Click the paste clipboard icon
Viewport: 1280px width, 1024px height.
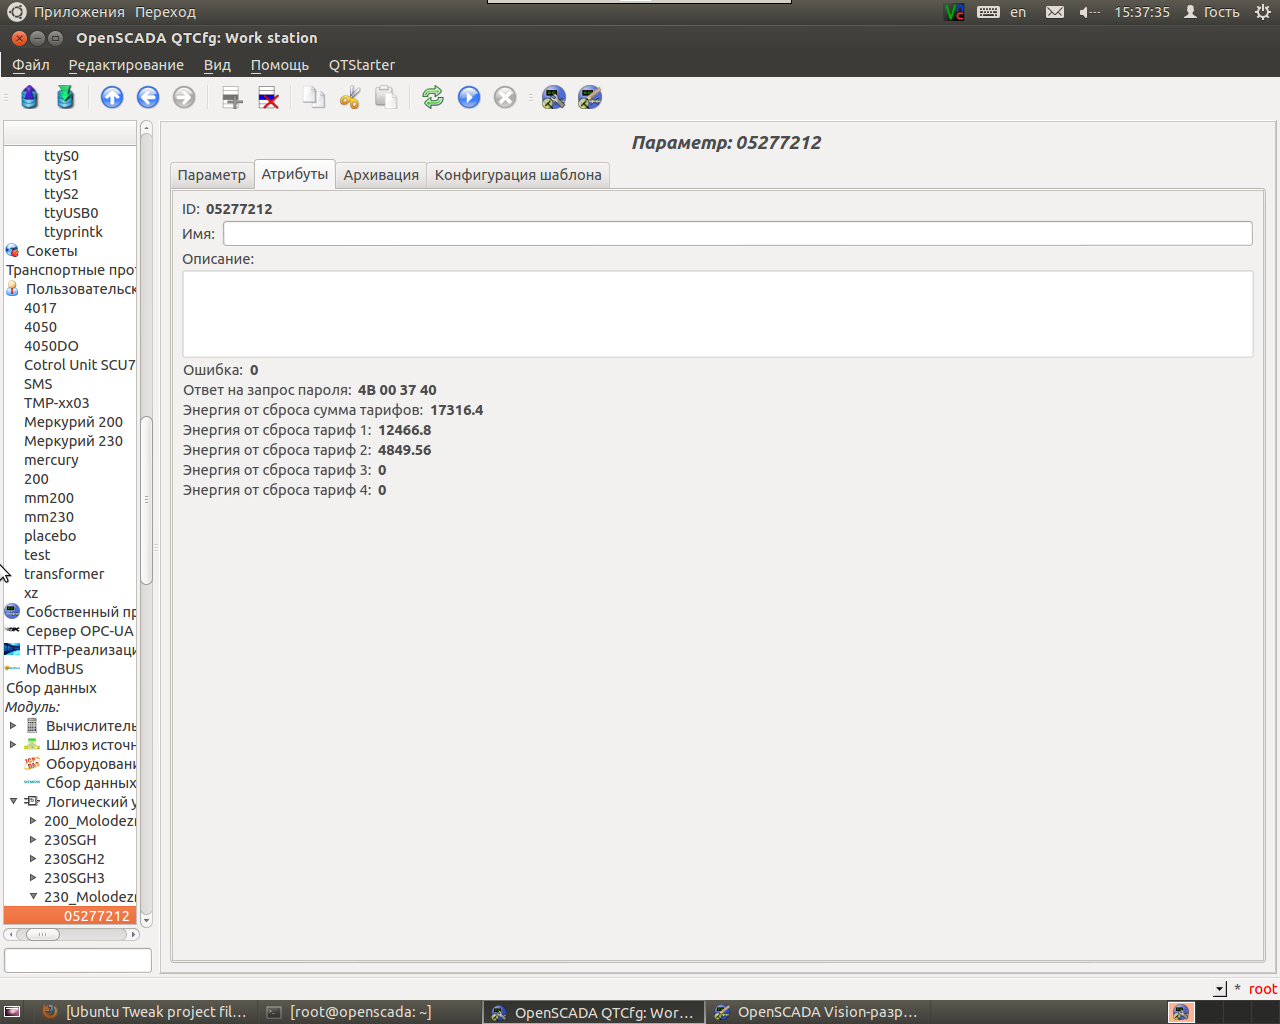click(x=386, y=97)
